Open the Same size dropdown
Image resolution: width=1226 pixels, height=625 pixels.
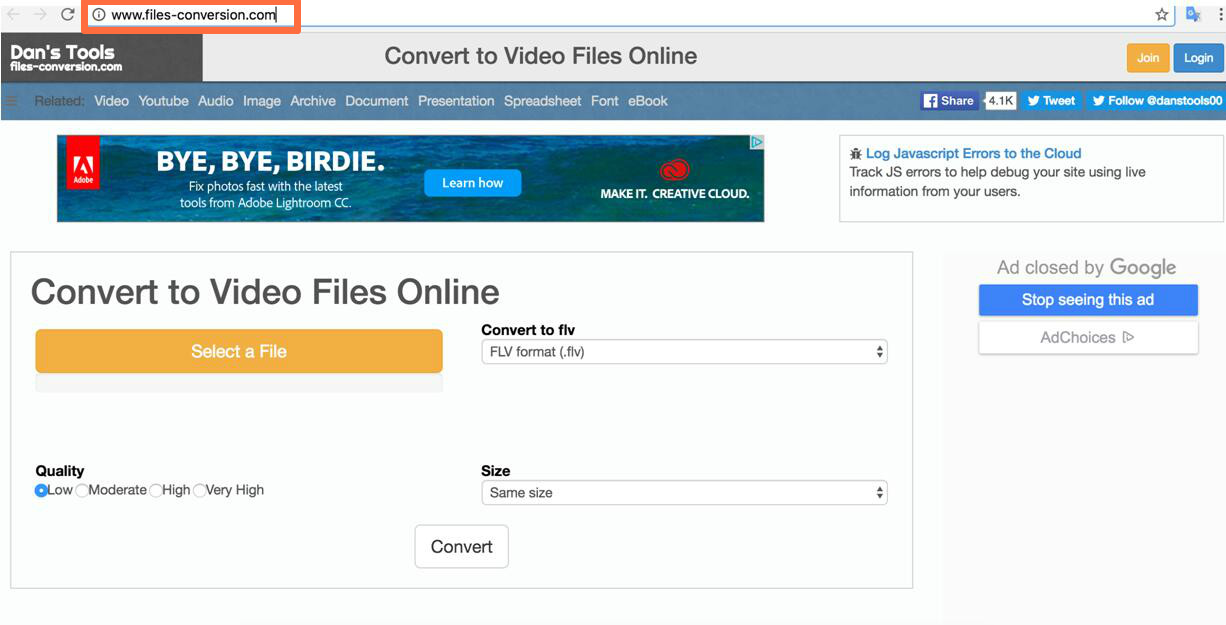pyautogui.click(x=684, y=493)
